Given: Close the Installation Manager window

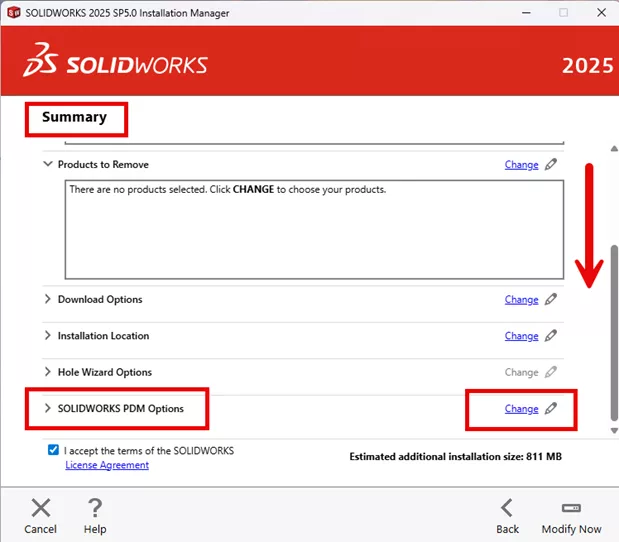Looking at the screenshot, I should coord(601,13).
